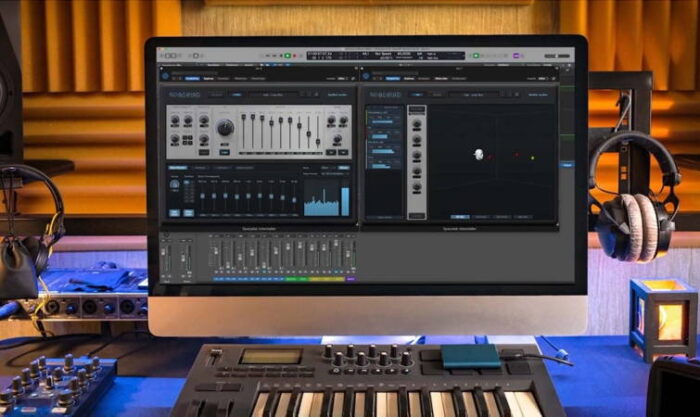Select the highlighted blue tab in right plugin window
This screenshot has height=417, width=700.
coord(393,78)
